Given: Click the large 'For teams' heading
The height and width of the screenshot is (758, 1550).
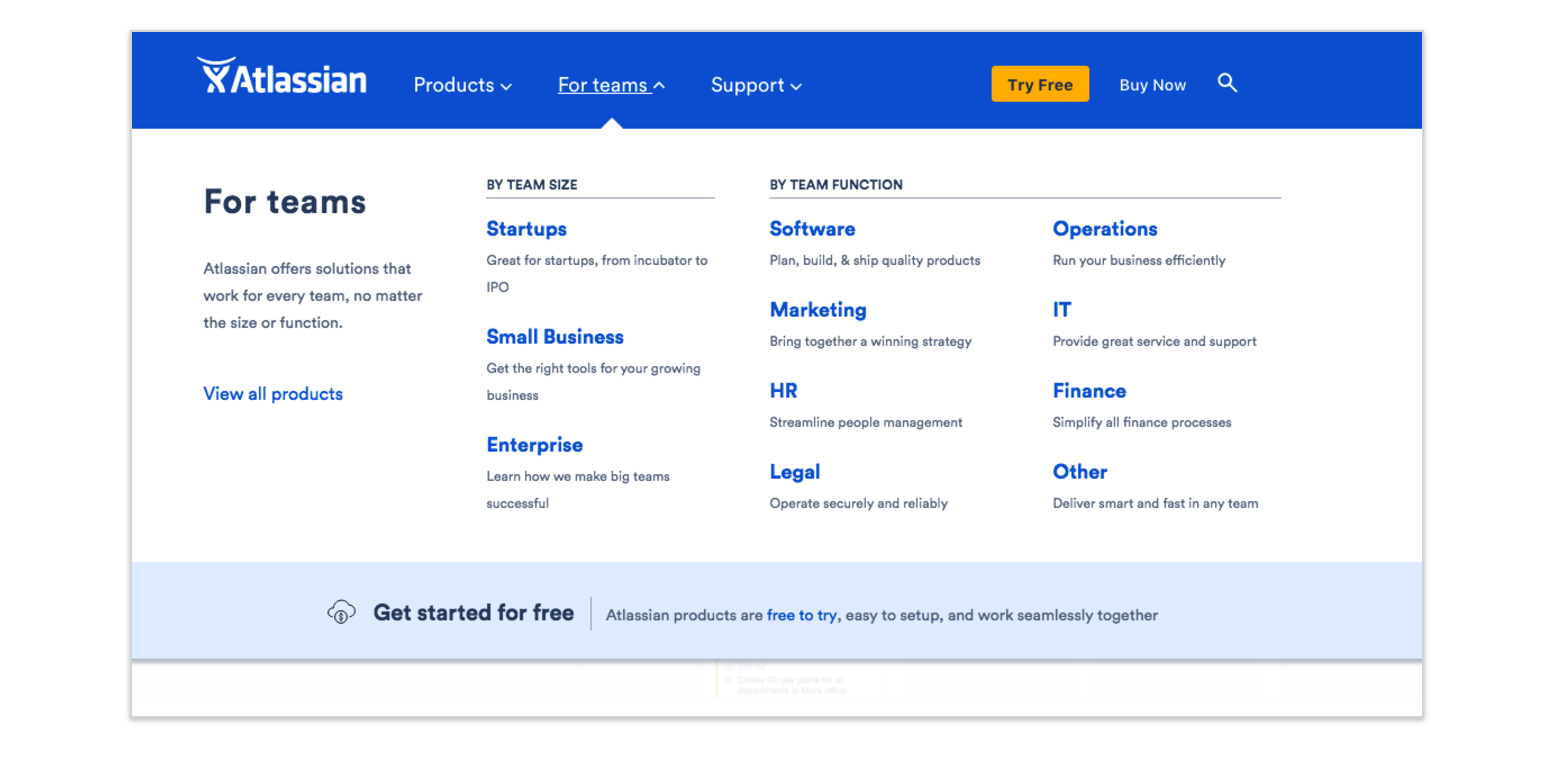Looking at the screenshot, I should coord(285,202).
